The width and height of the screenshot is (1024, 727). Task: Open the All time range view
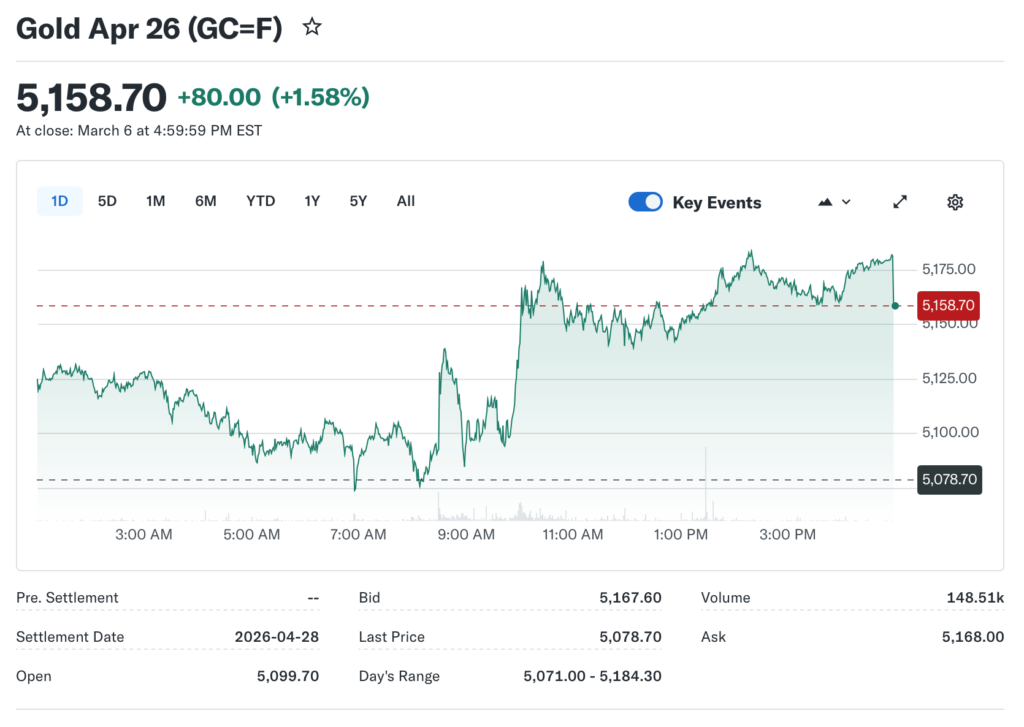[x=405, y=200]
